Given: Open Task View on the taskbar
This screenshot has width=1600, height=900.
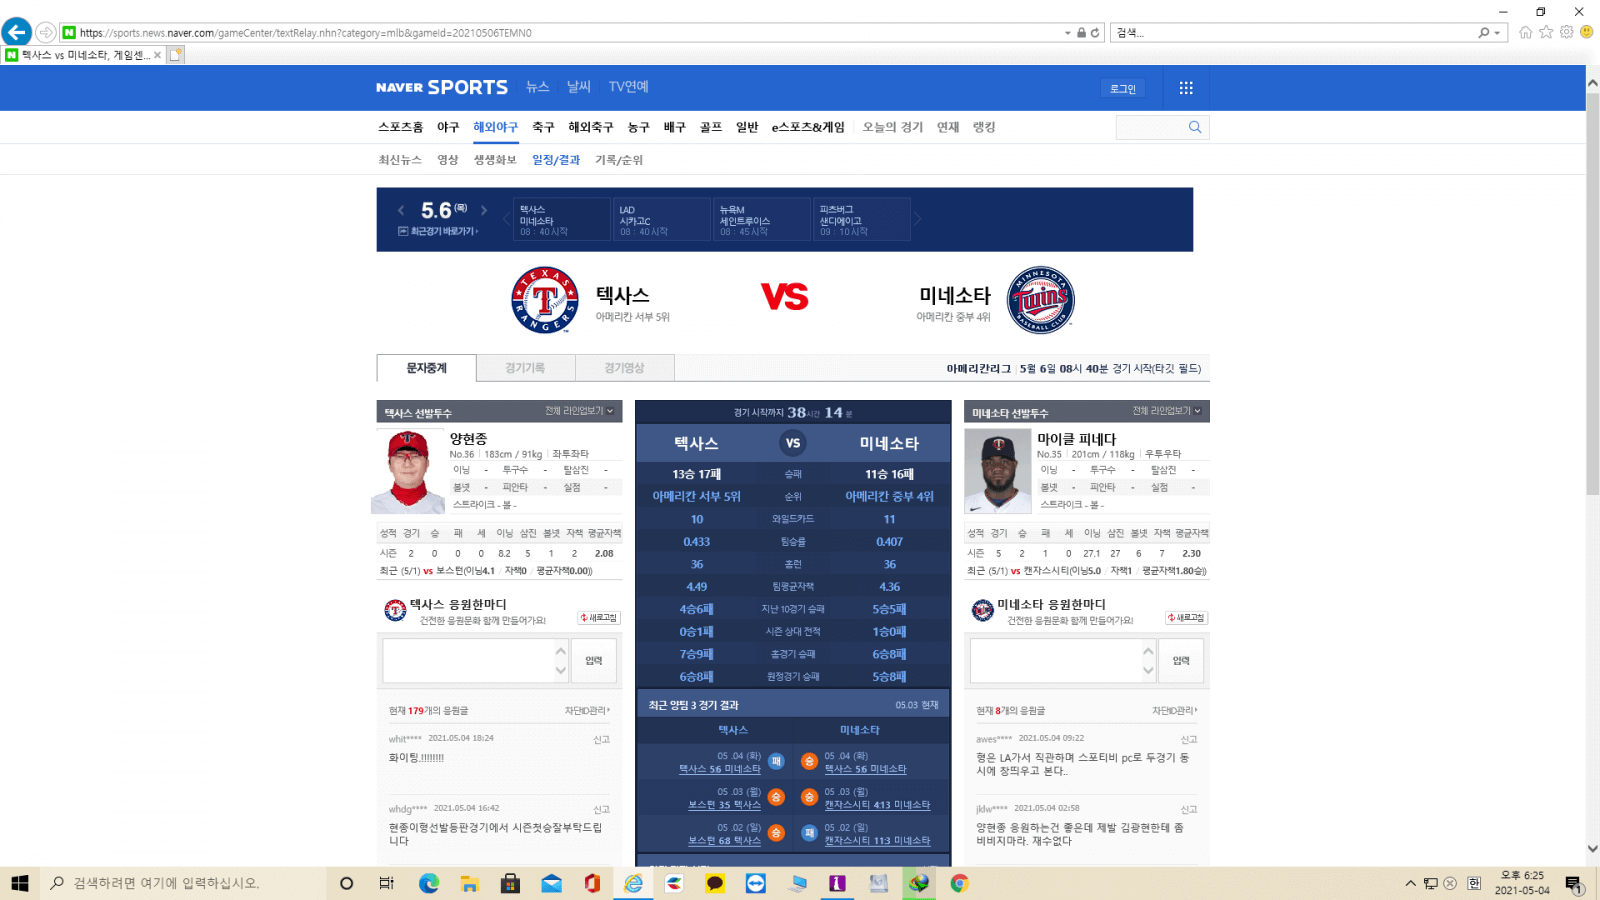Looking at the screenshot, I should 387,883.
